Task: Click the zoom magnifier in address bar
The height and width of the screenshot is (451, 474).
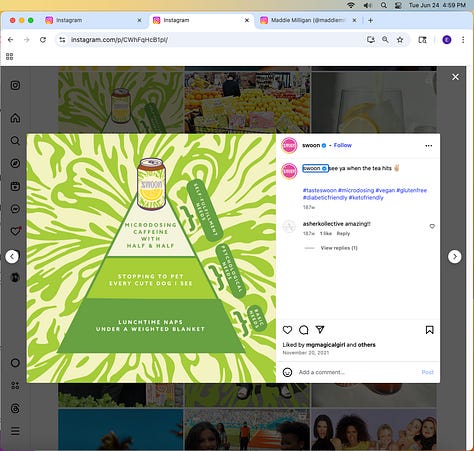Action: pyautogui.click(x=385, y=40)
